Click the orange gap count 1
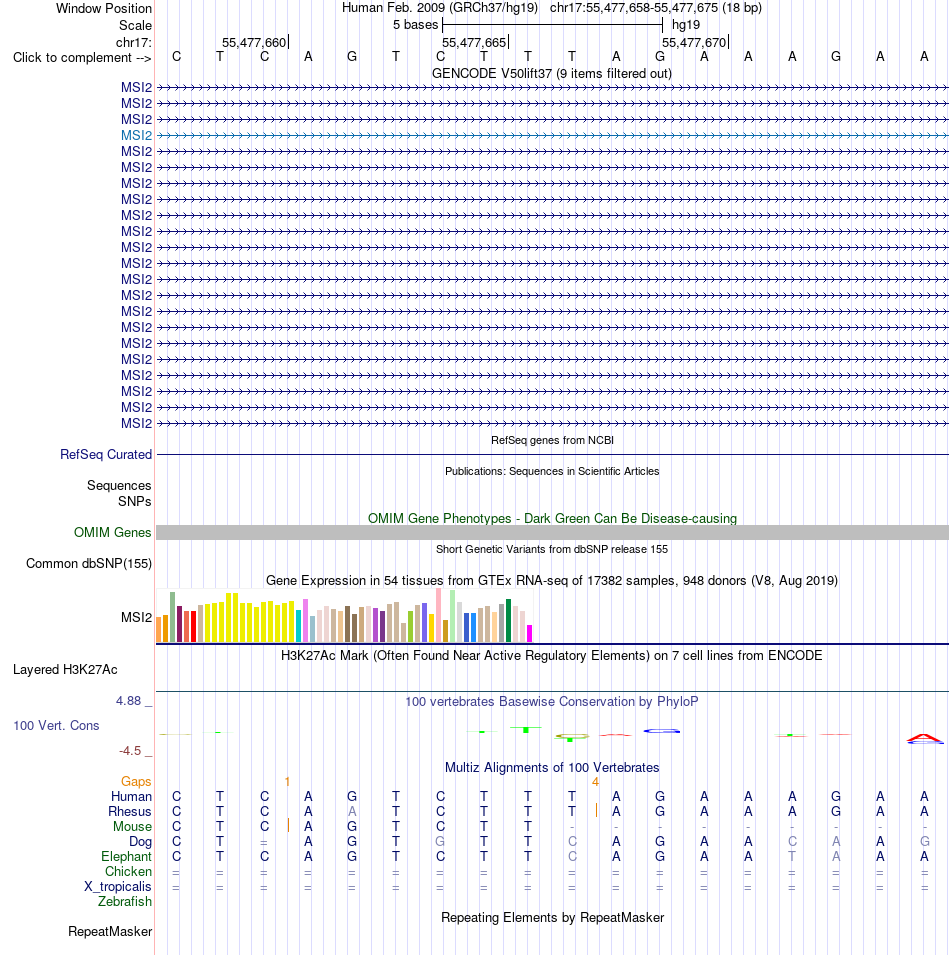The width and height of the screenshot is (950, 955). coord(287,781)
